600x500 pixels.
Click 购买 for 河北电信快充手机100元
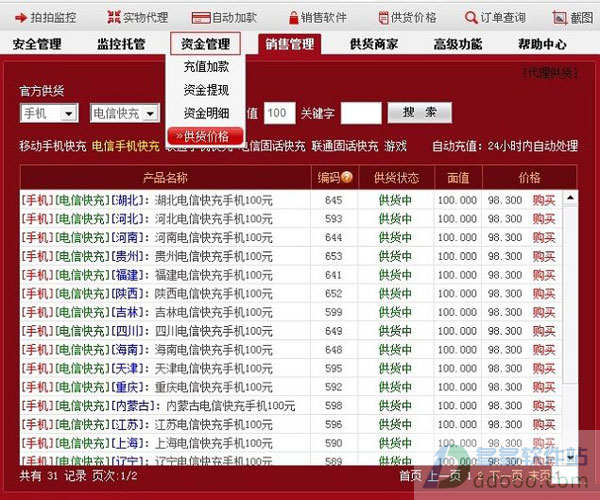tap(544, 219)
